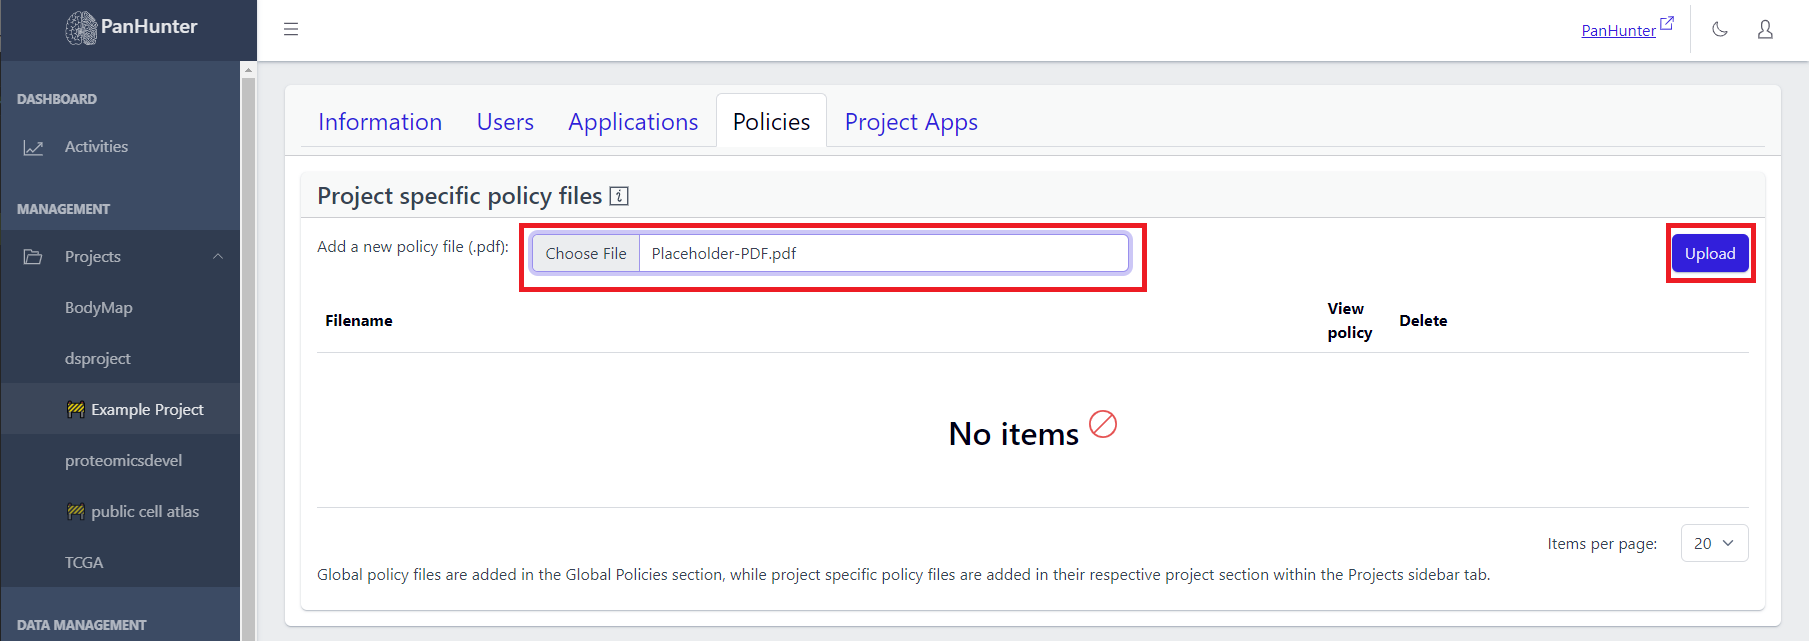Go to the Applications tab

point(633,122)
